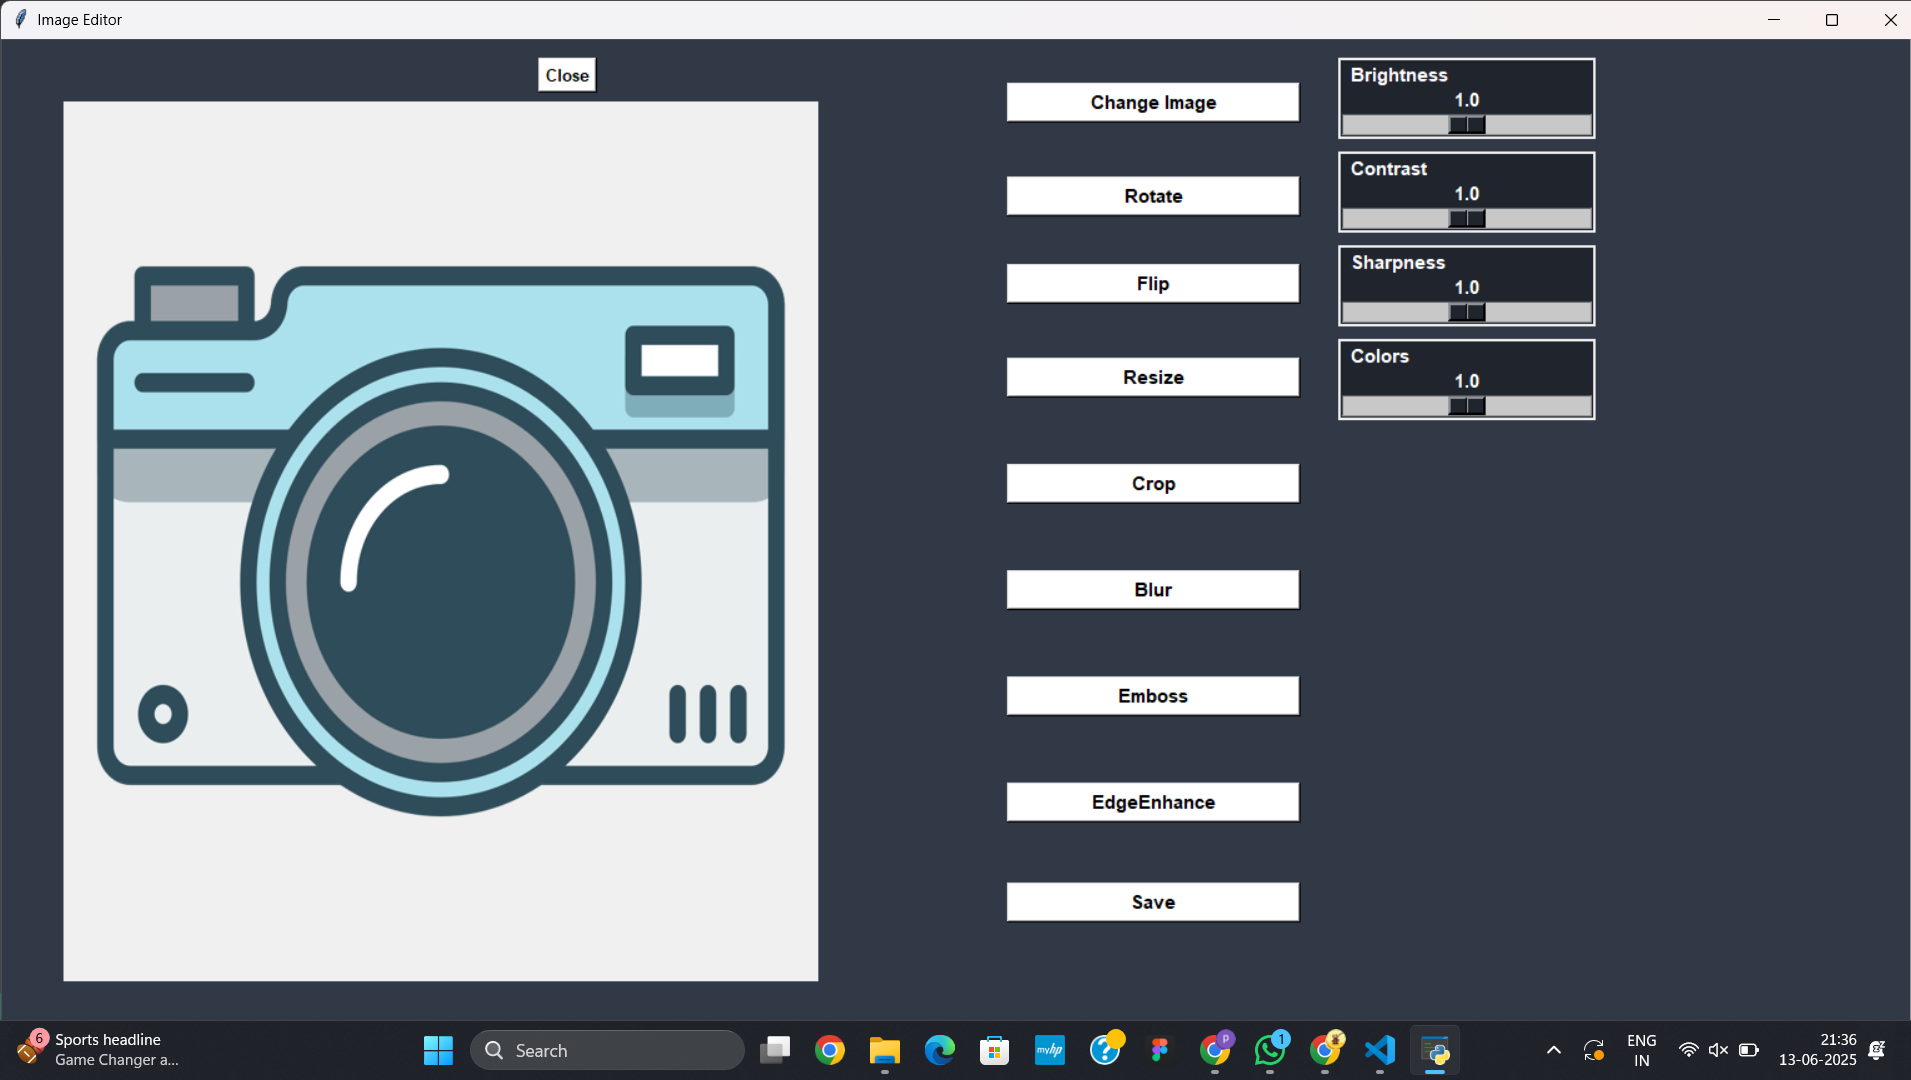Image resolution: width=1911 pixels, height=1080 pixels.
Task: Click the Close button above the image
Action: 567,75
